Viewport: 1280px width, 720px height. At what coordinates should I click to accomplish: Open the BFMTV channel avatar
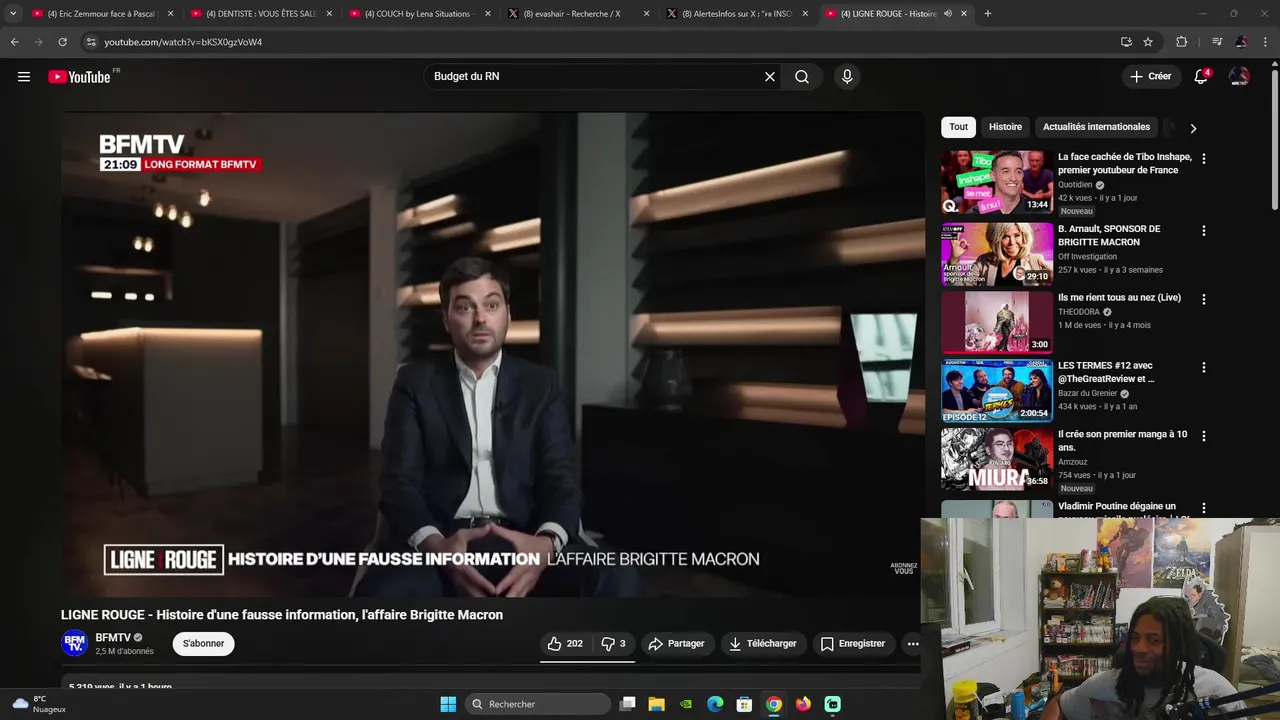click(74, 644)
